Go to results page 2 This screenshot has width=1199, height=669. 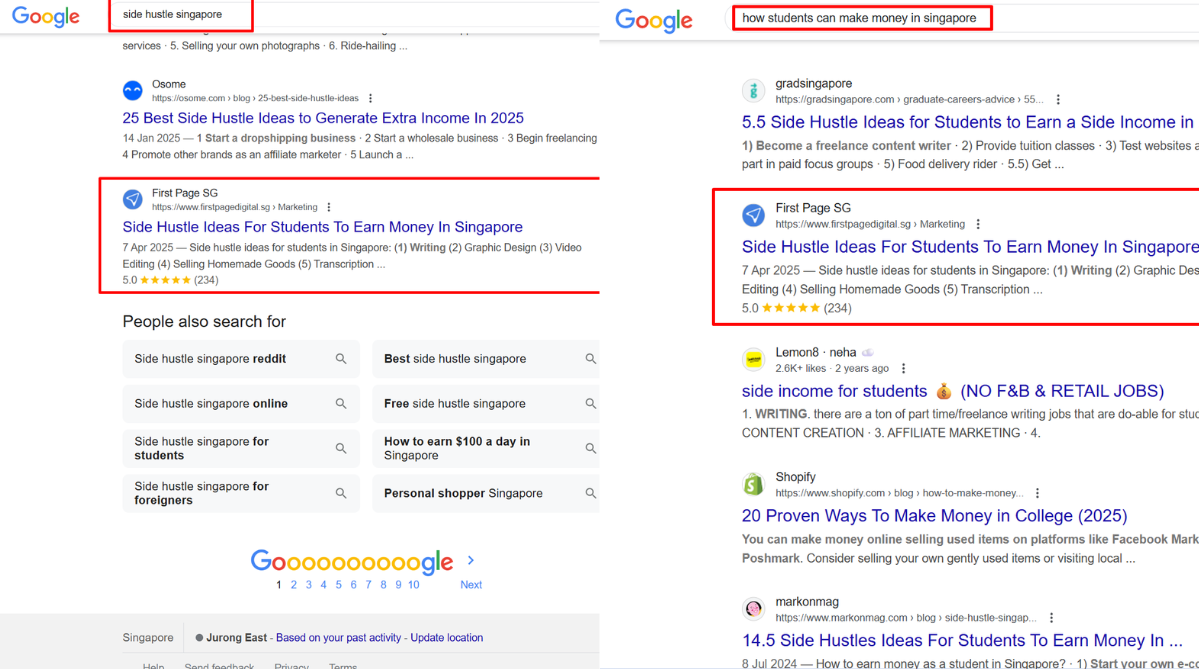click(x=294, y=585)
